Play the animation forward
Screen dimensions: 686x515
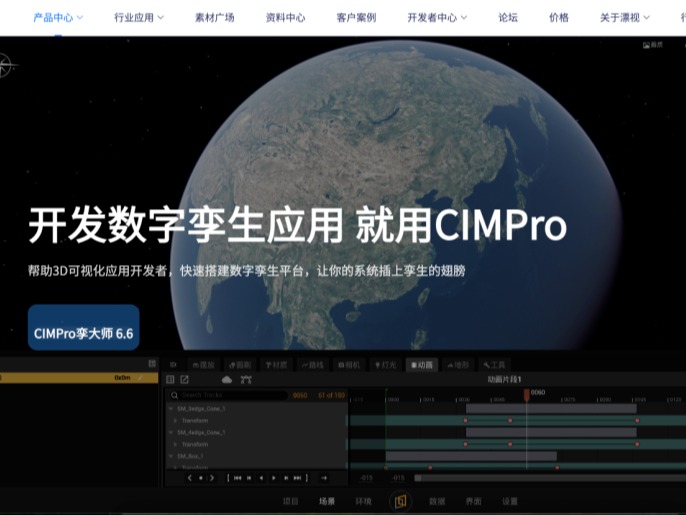coord(273,478)
